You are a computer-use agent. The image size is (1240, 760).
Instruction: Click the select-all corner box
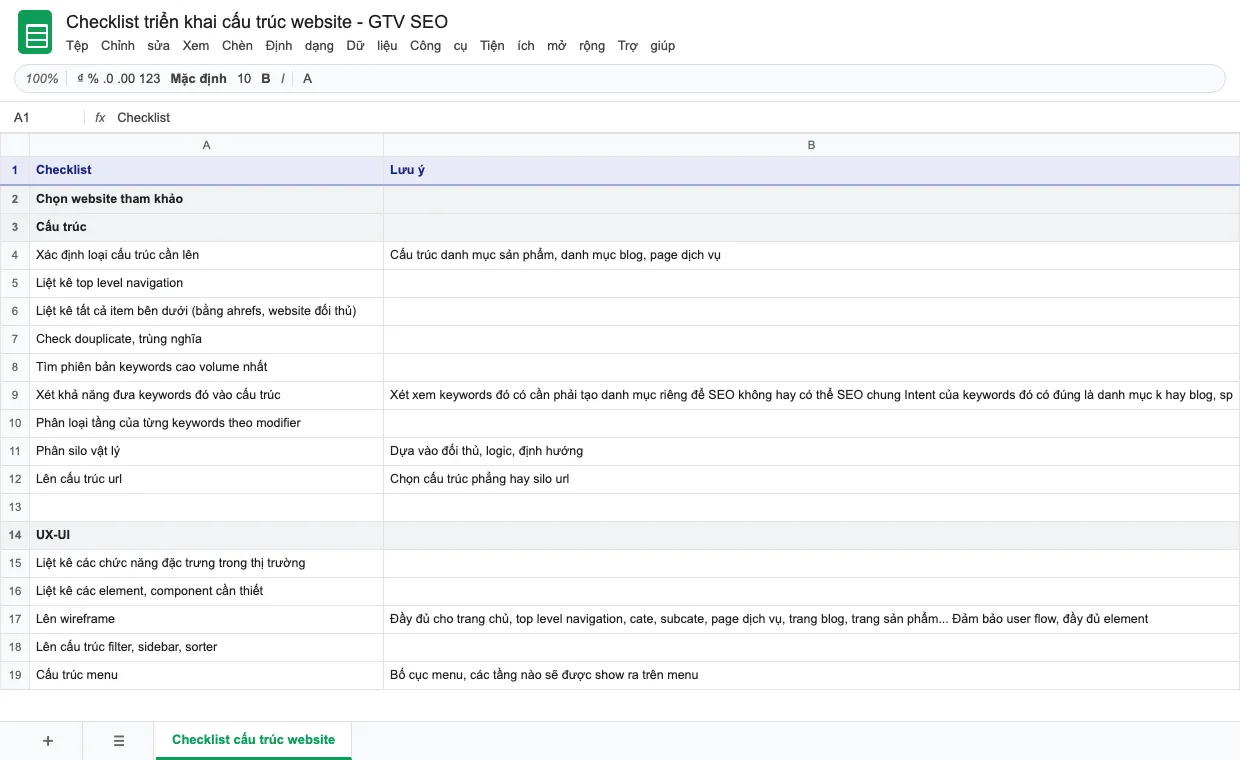coord(15,145)
